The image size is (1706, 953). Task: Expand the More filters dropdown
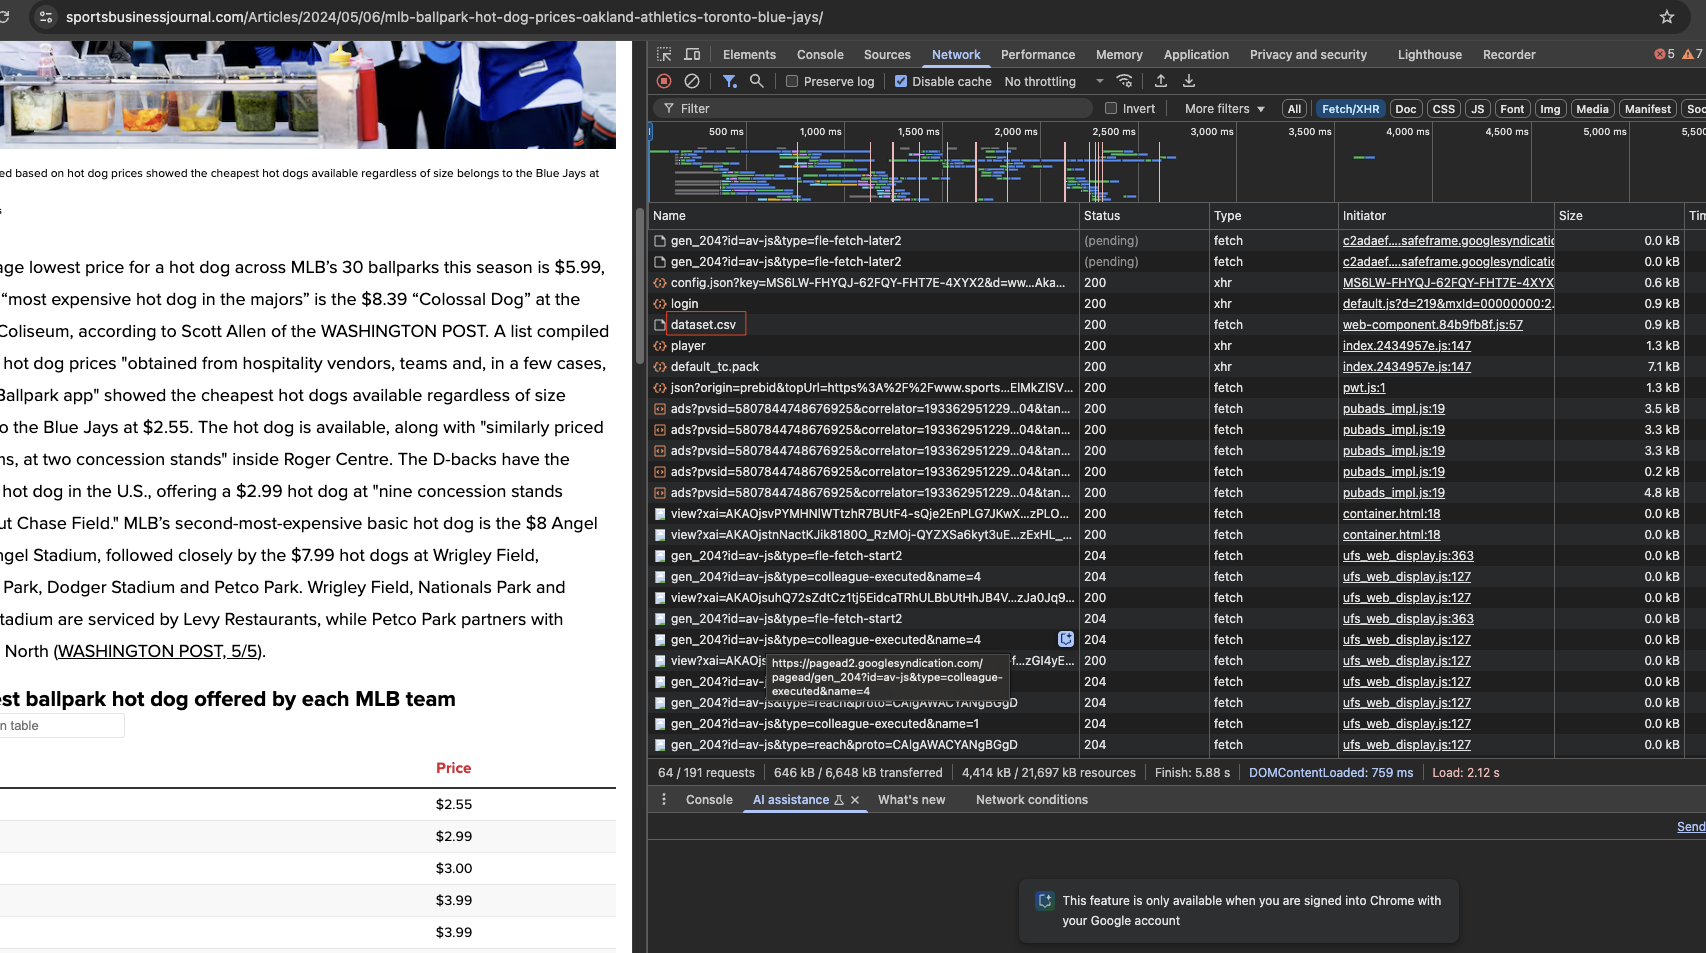tap(1224, 109)
